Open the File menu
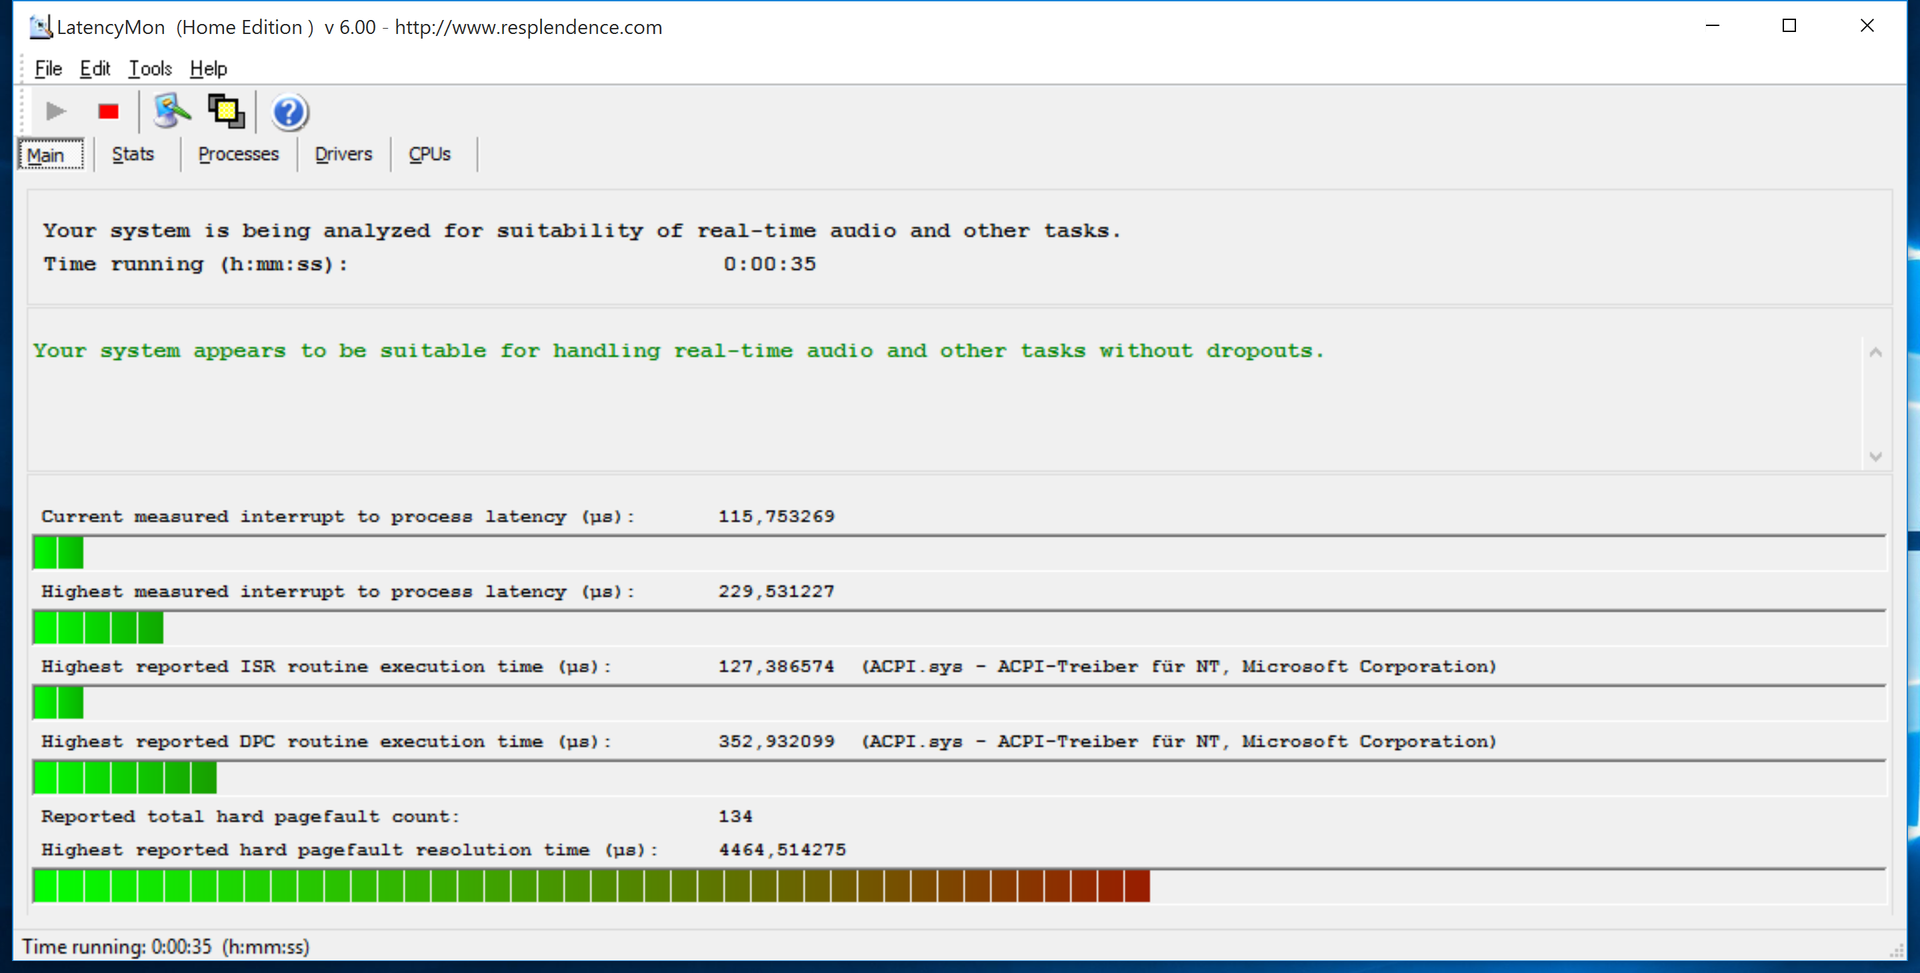1920x973 pixels. [48, 68]
